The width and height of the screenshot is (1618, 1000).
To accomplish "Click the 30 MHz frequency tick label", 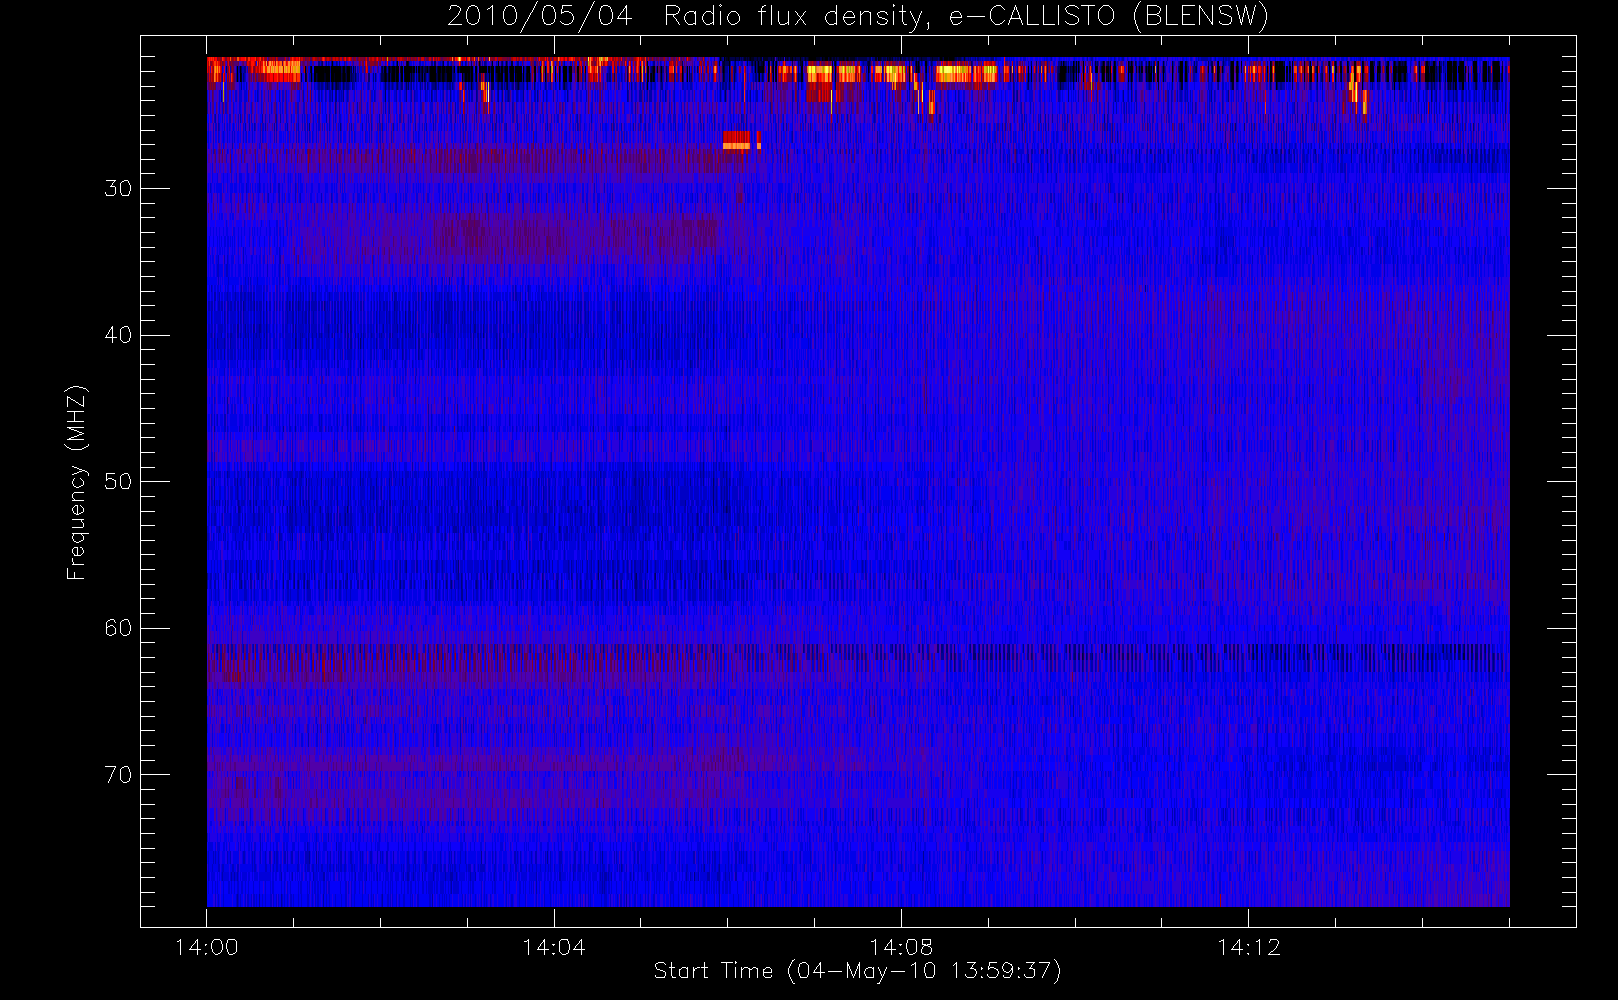I will pos(118,189).
